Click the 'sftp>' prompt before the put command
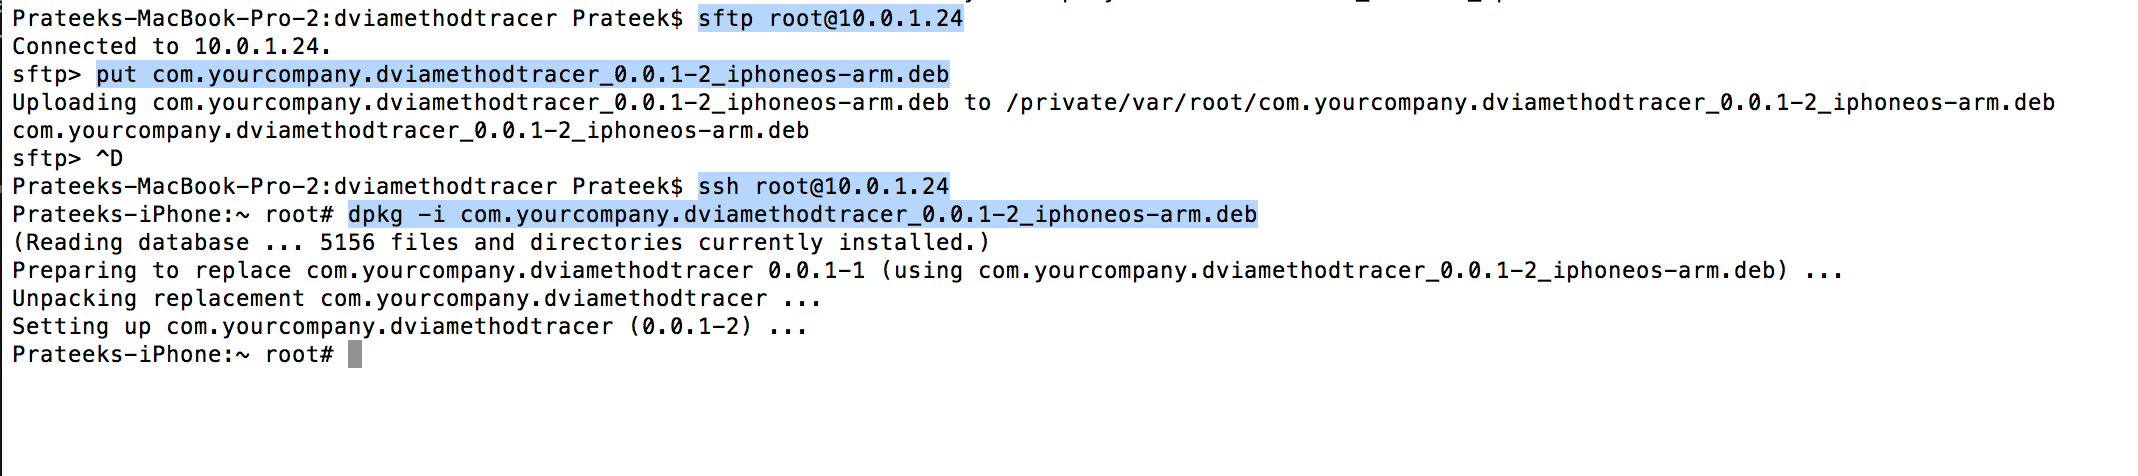 (x=46, y=74)
